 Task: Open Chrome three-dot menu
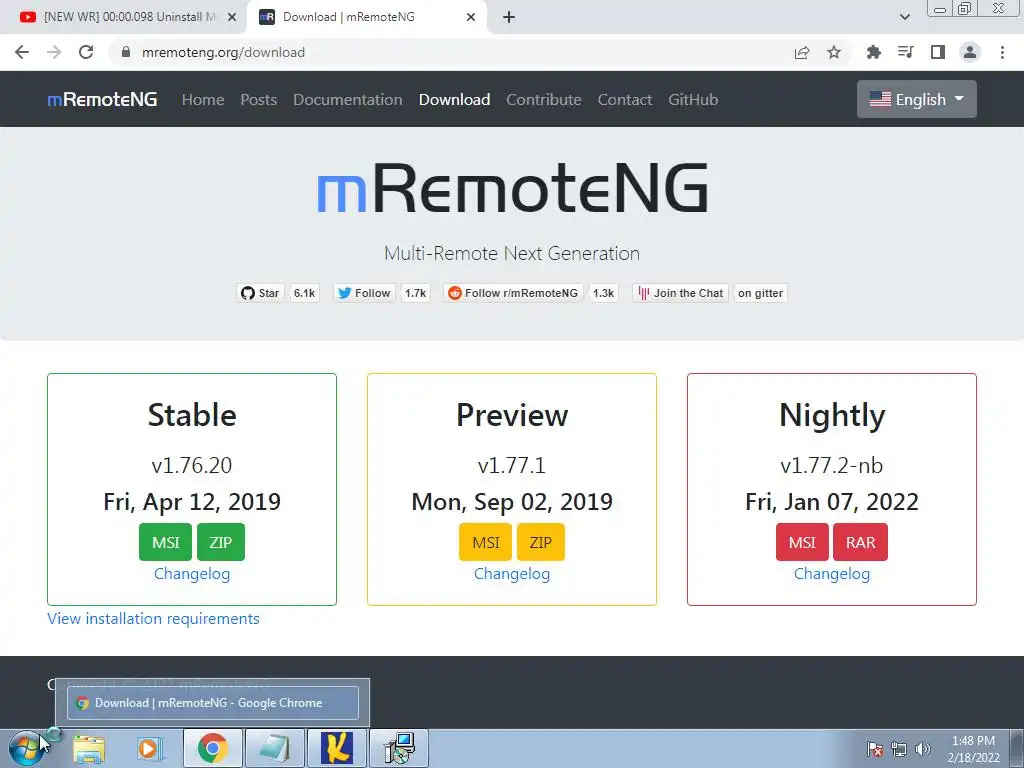click(1002, 52)
